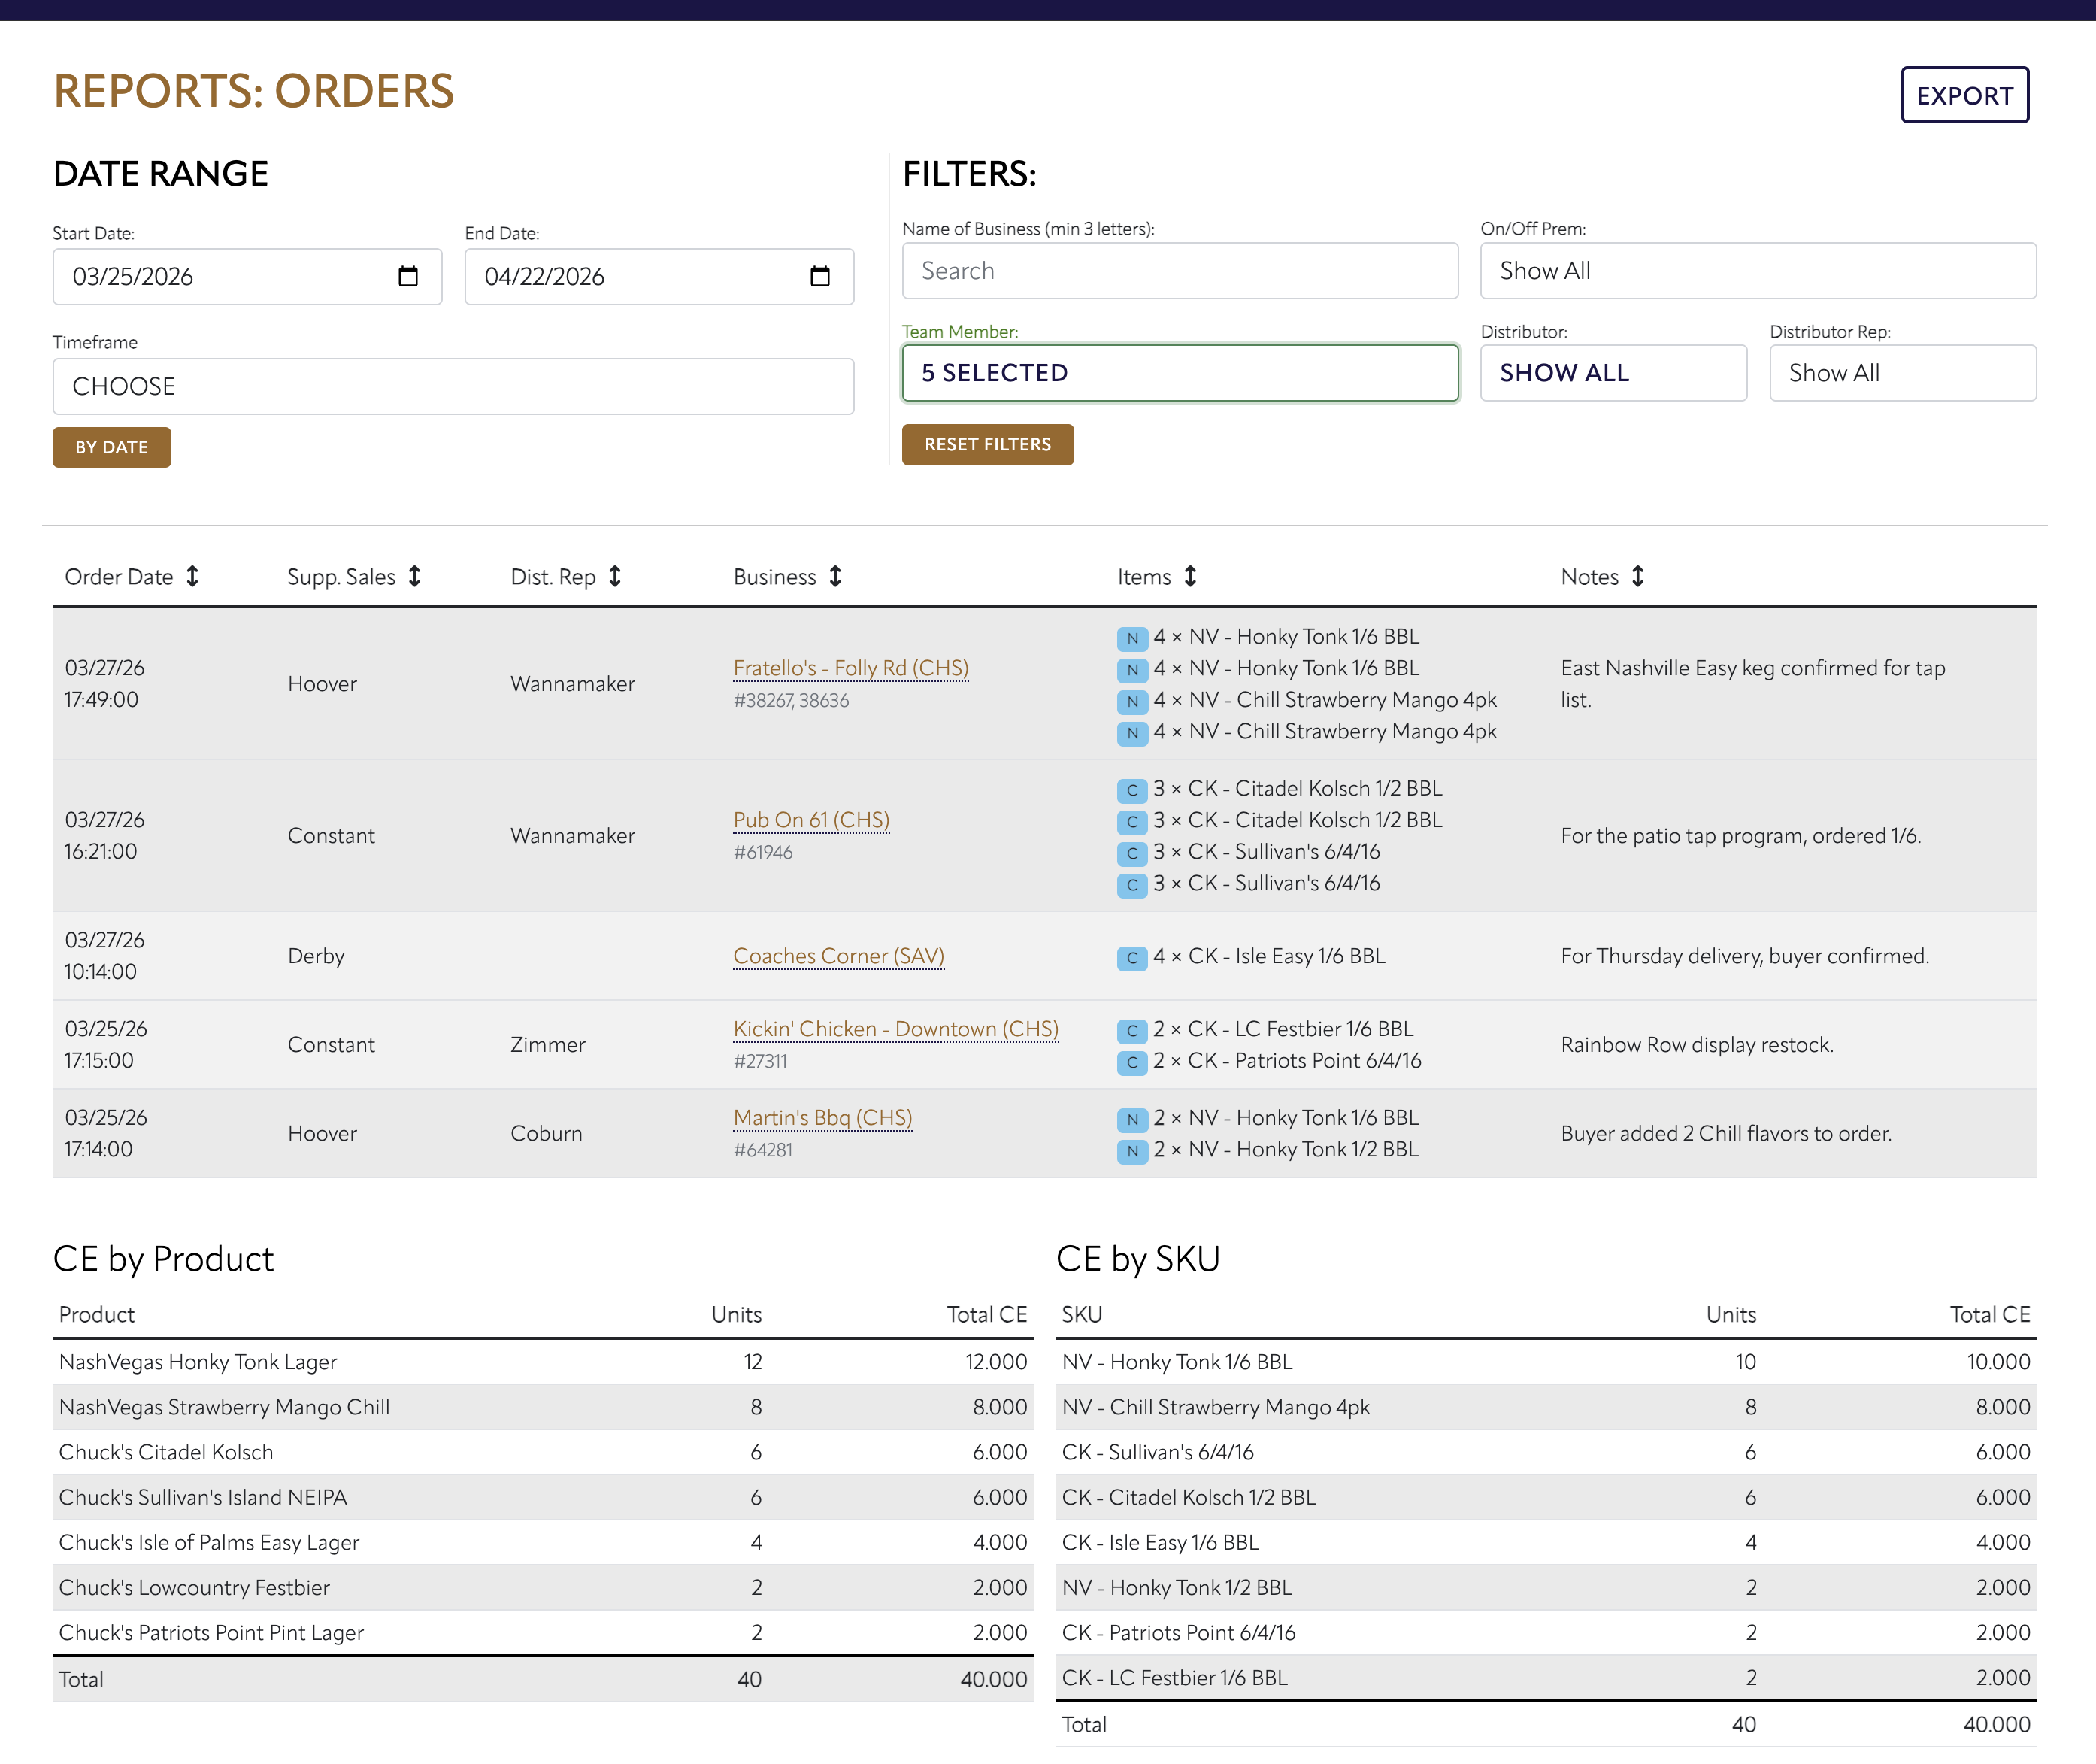Sort by Order Date arrow icon
The width and height of the screenshot is (2096, 1764).
193,577
